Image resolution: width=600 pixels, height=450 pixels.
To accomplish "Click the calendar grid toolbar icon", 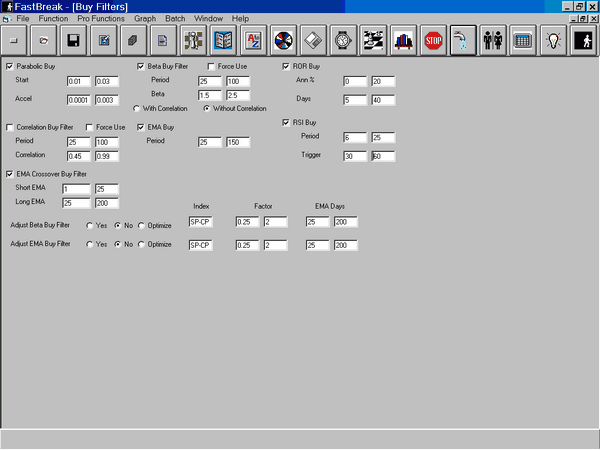I will (522, 41).
